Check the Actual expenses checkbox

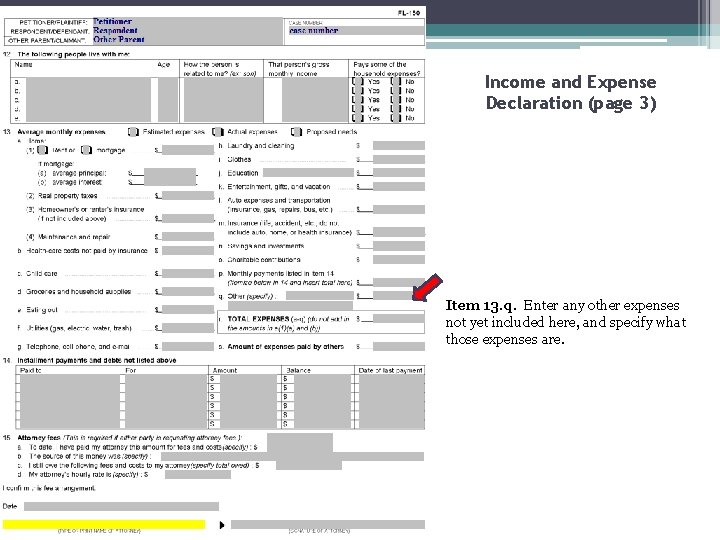coord(218,132)
